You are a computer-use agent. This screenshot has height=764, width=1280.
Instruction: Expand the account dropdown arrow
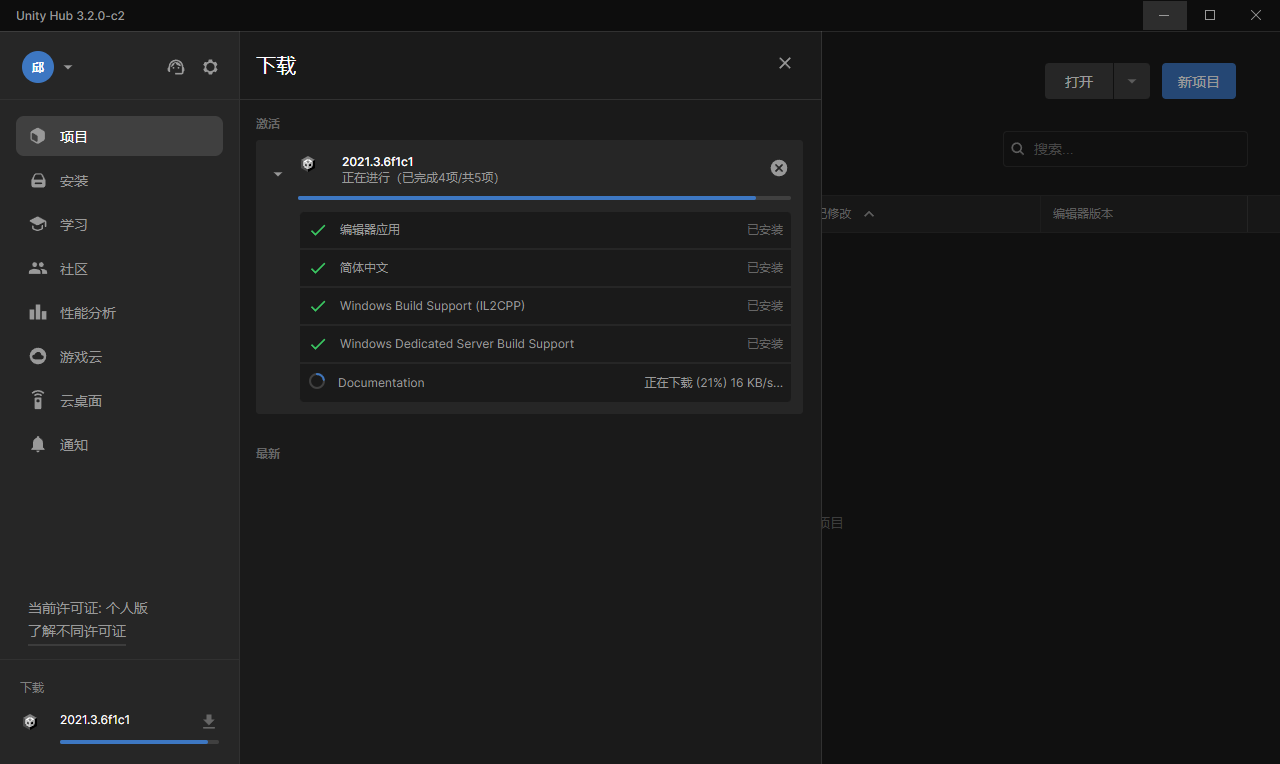tap(68, 68)
